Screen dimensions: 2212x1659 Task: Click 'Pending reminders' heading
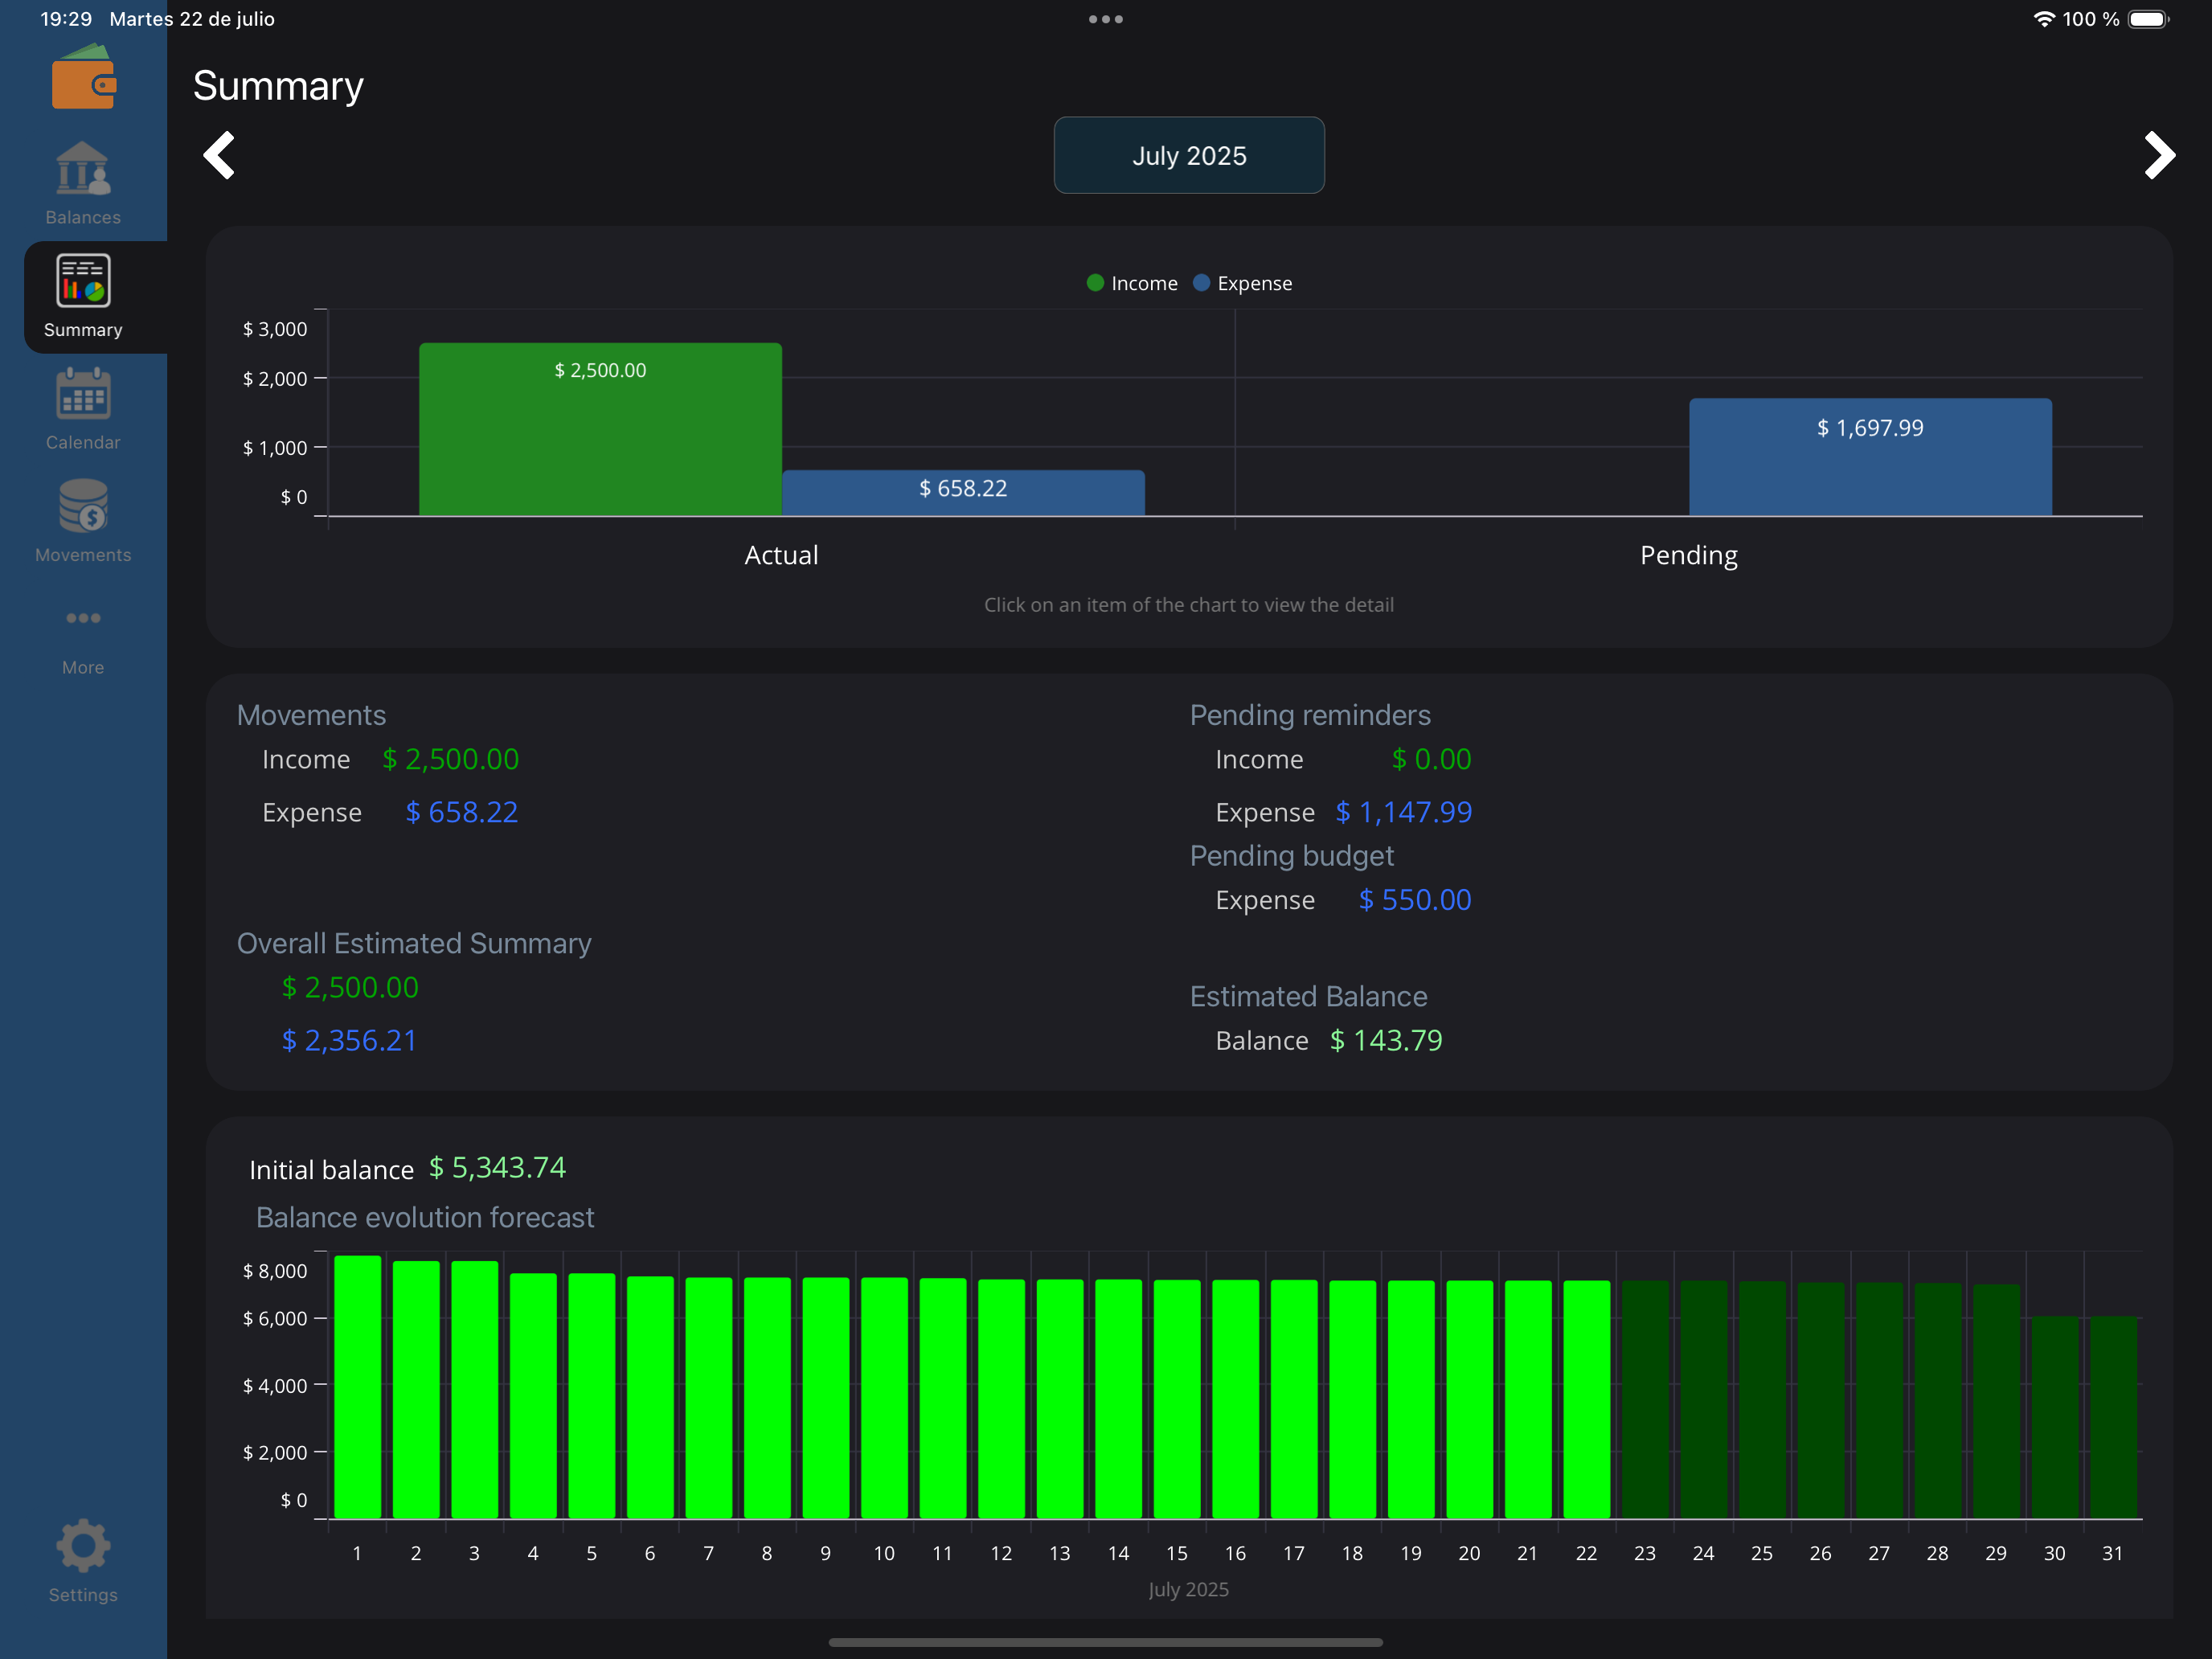(x=1310, y=715)
